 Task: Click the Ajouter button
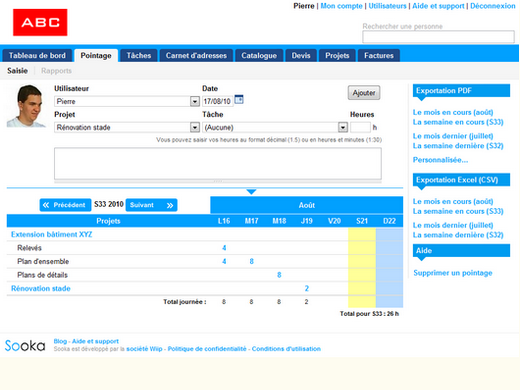pos(364,93)
